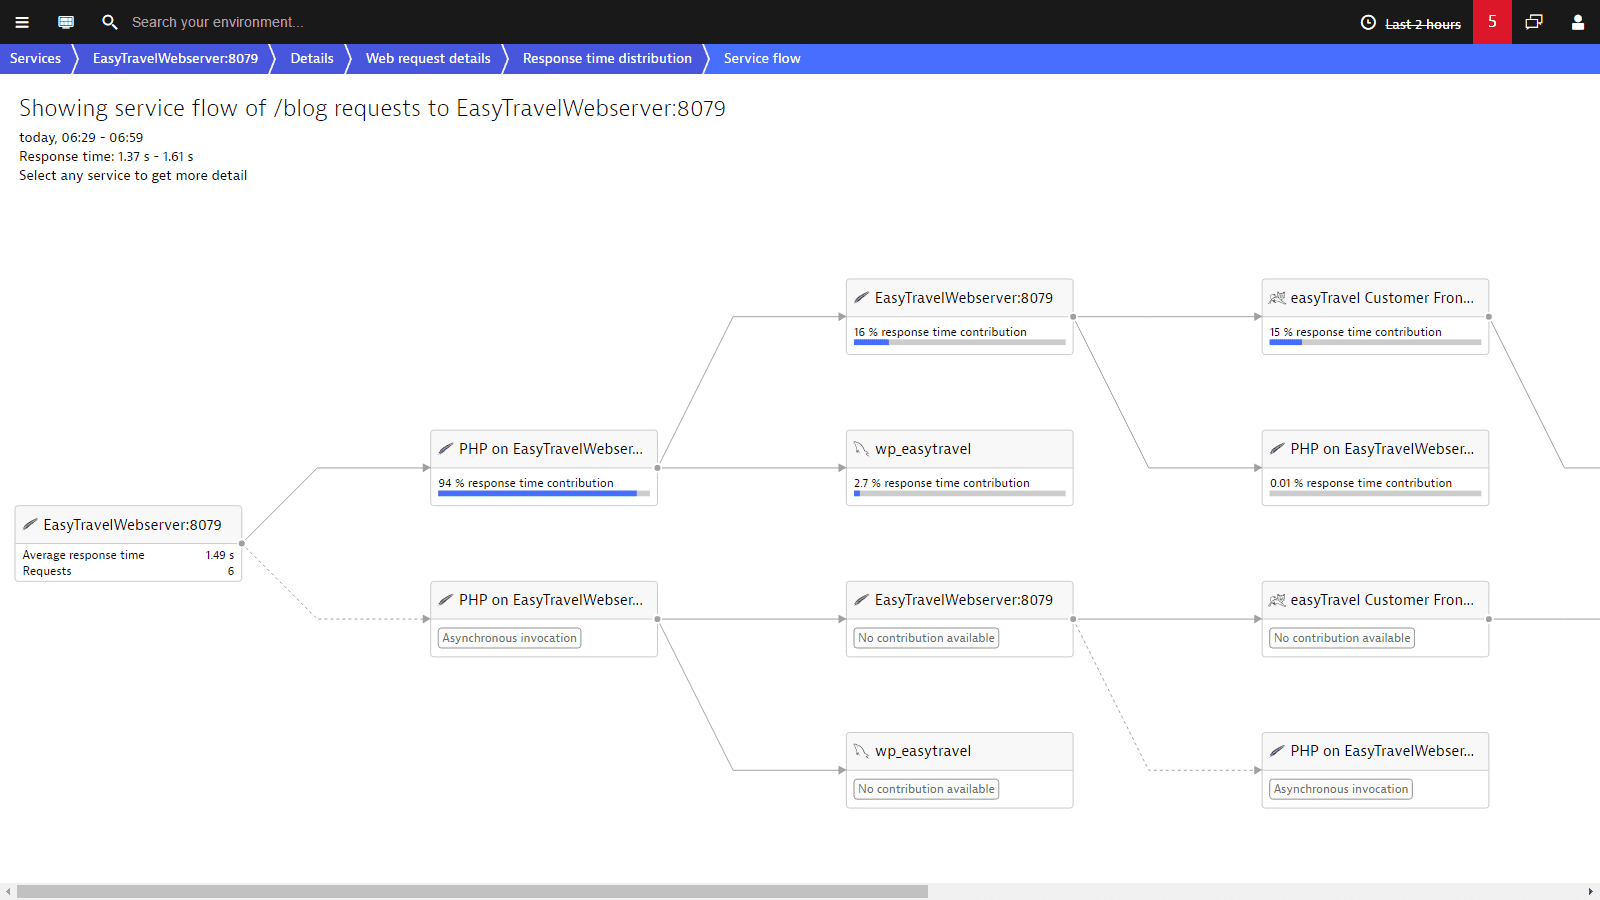
Task: Click the 16 % response time contribution bar
Action: [x=960, y=342]
